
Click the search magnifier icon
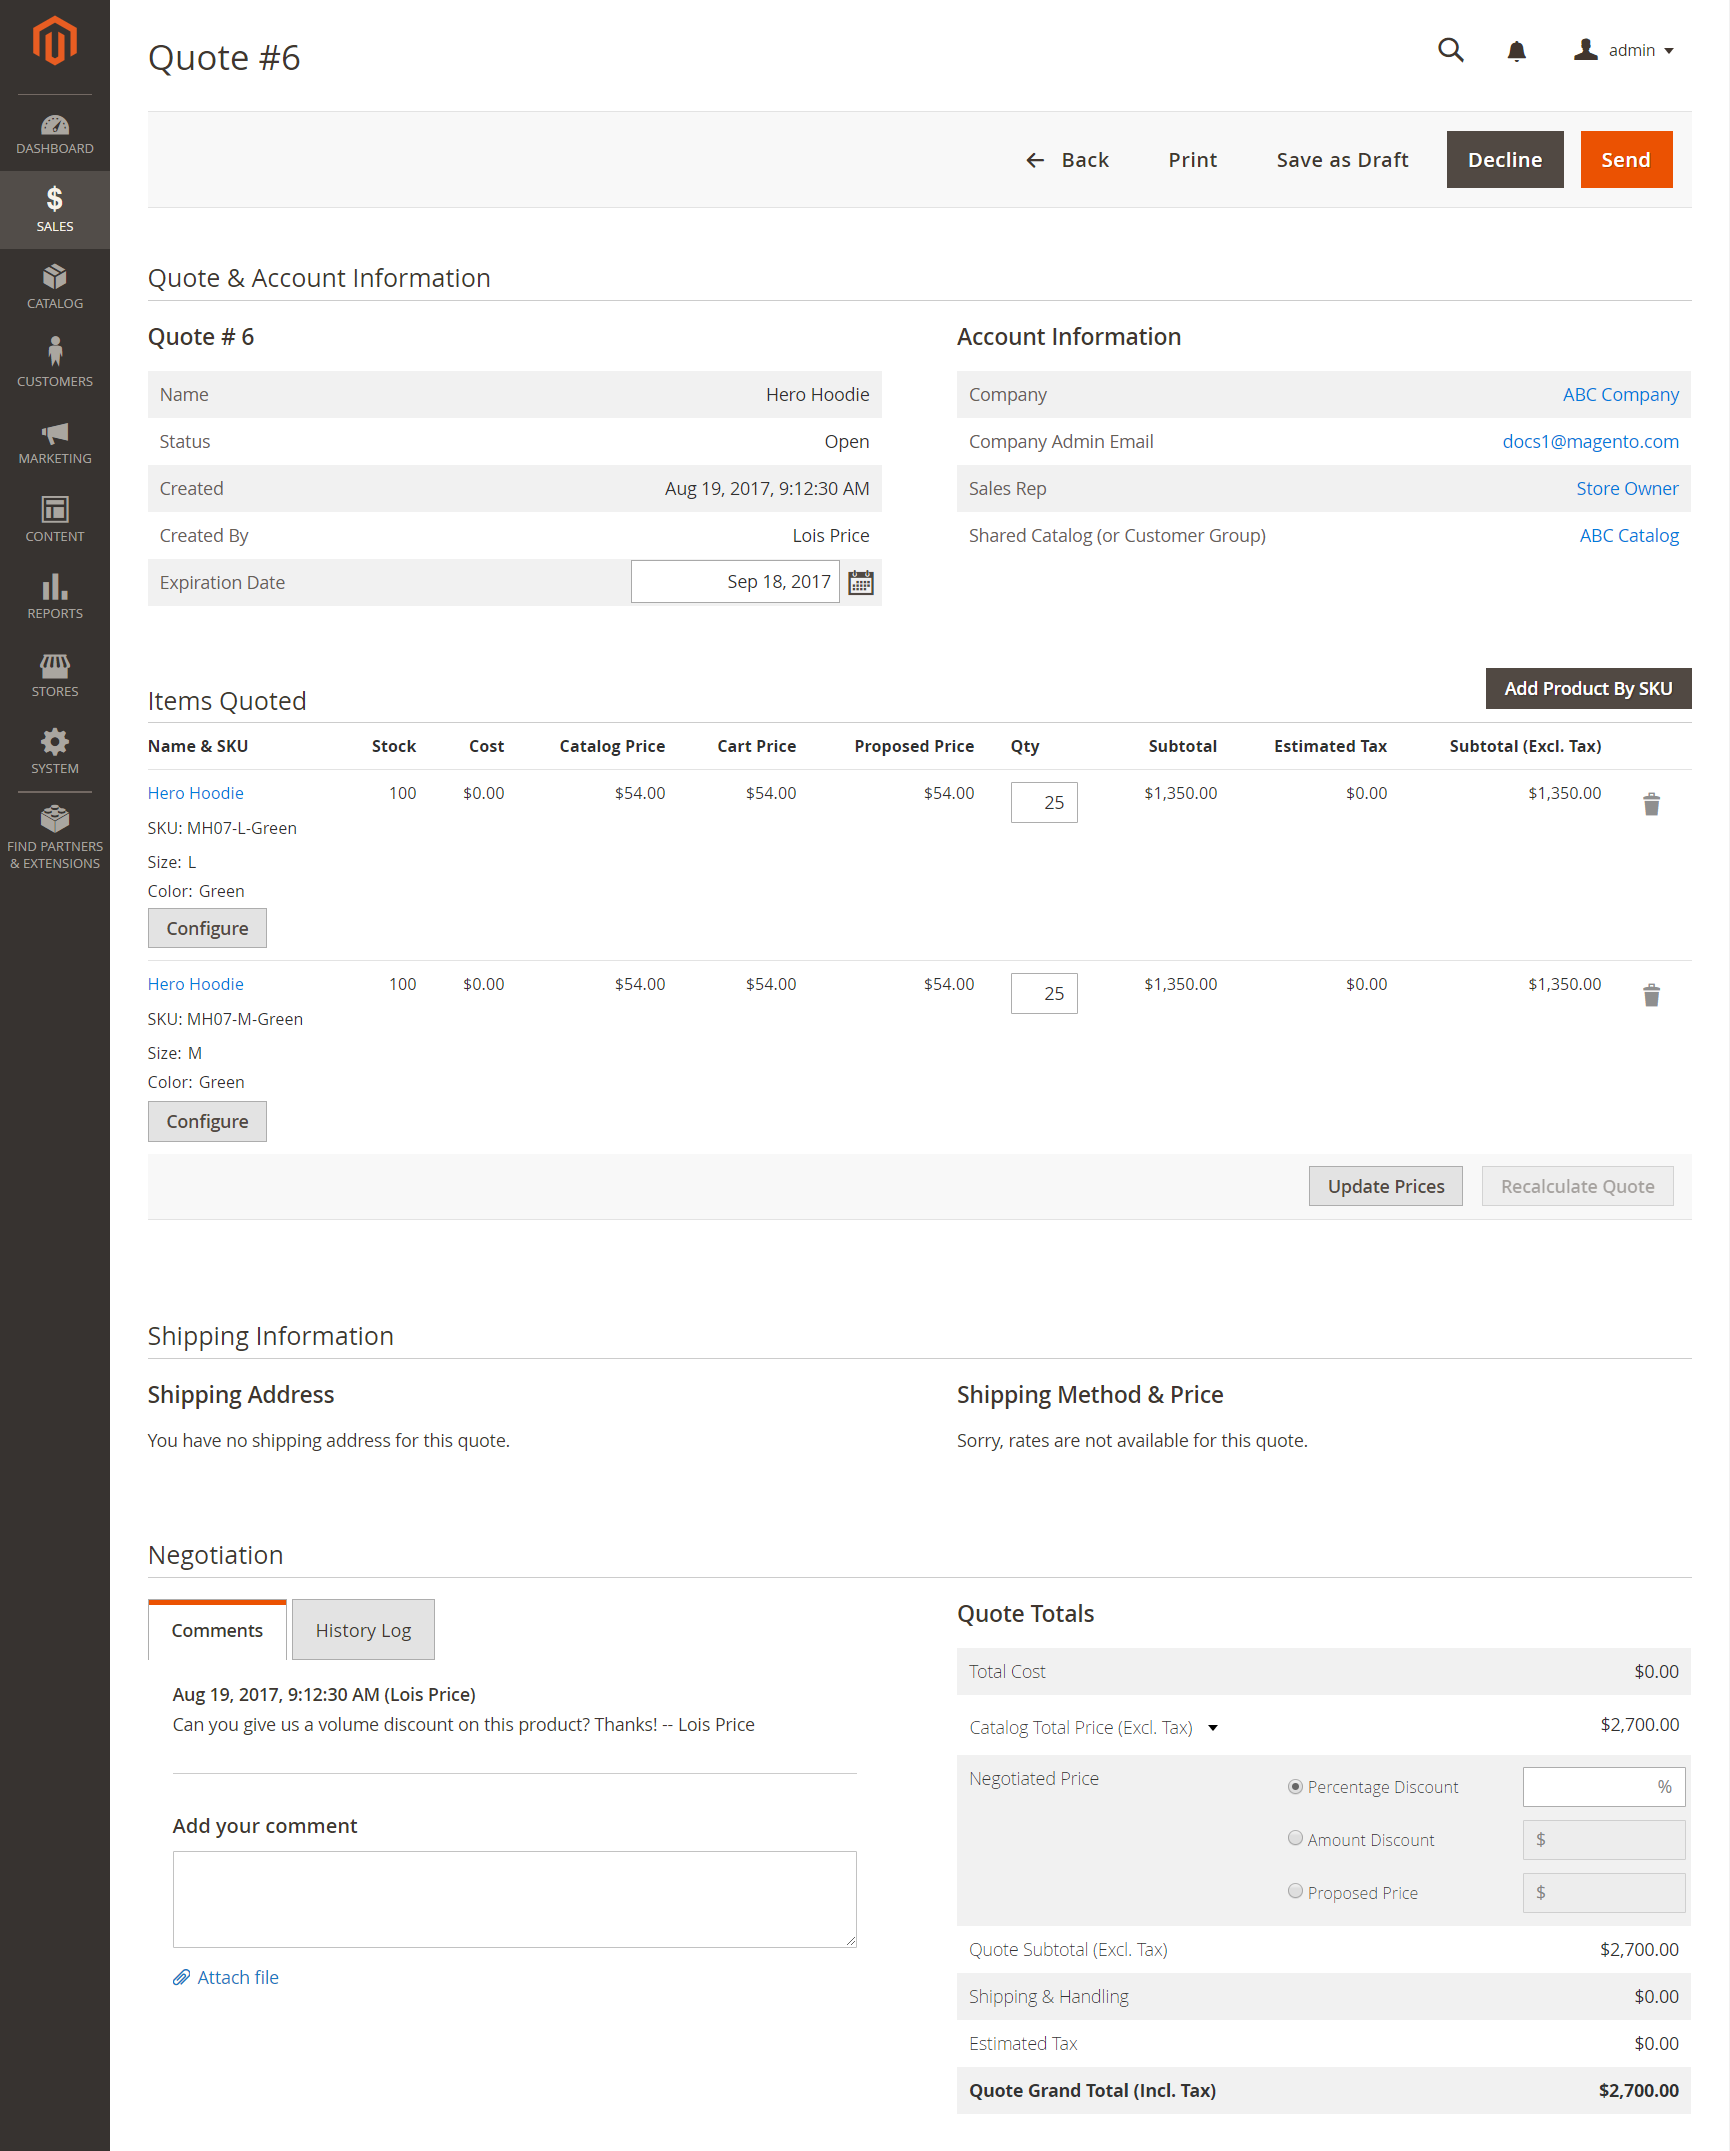point(1451,50)
